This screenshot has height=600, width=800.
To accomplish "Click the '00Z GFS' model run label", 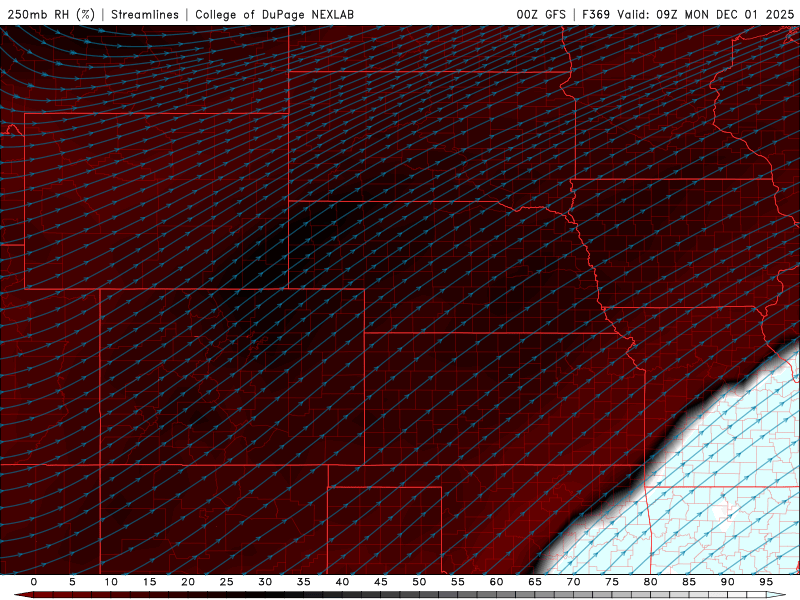I will [x=541, y=14].
